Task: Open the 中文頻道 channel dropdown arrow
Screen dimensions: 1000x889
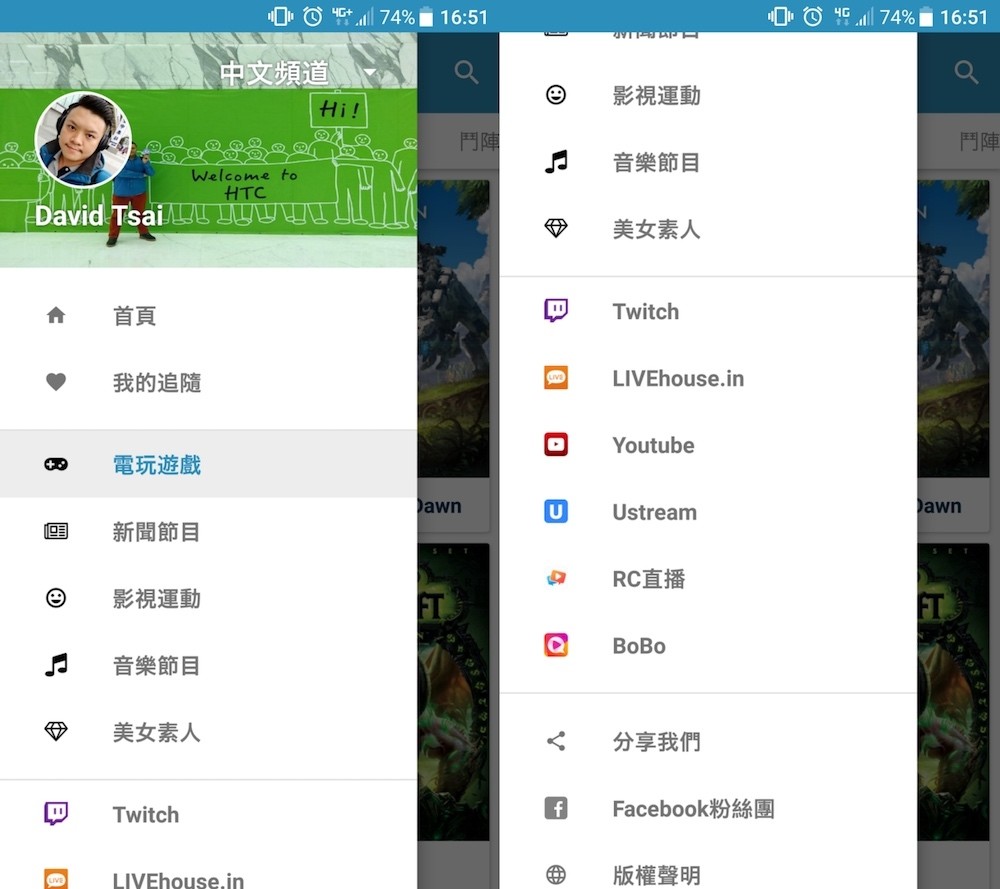Action: [x=370, y=72]
